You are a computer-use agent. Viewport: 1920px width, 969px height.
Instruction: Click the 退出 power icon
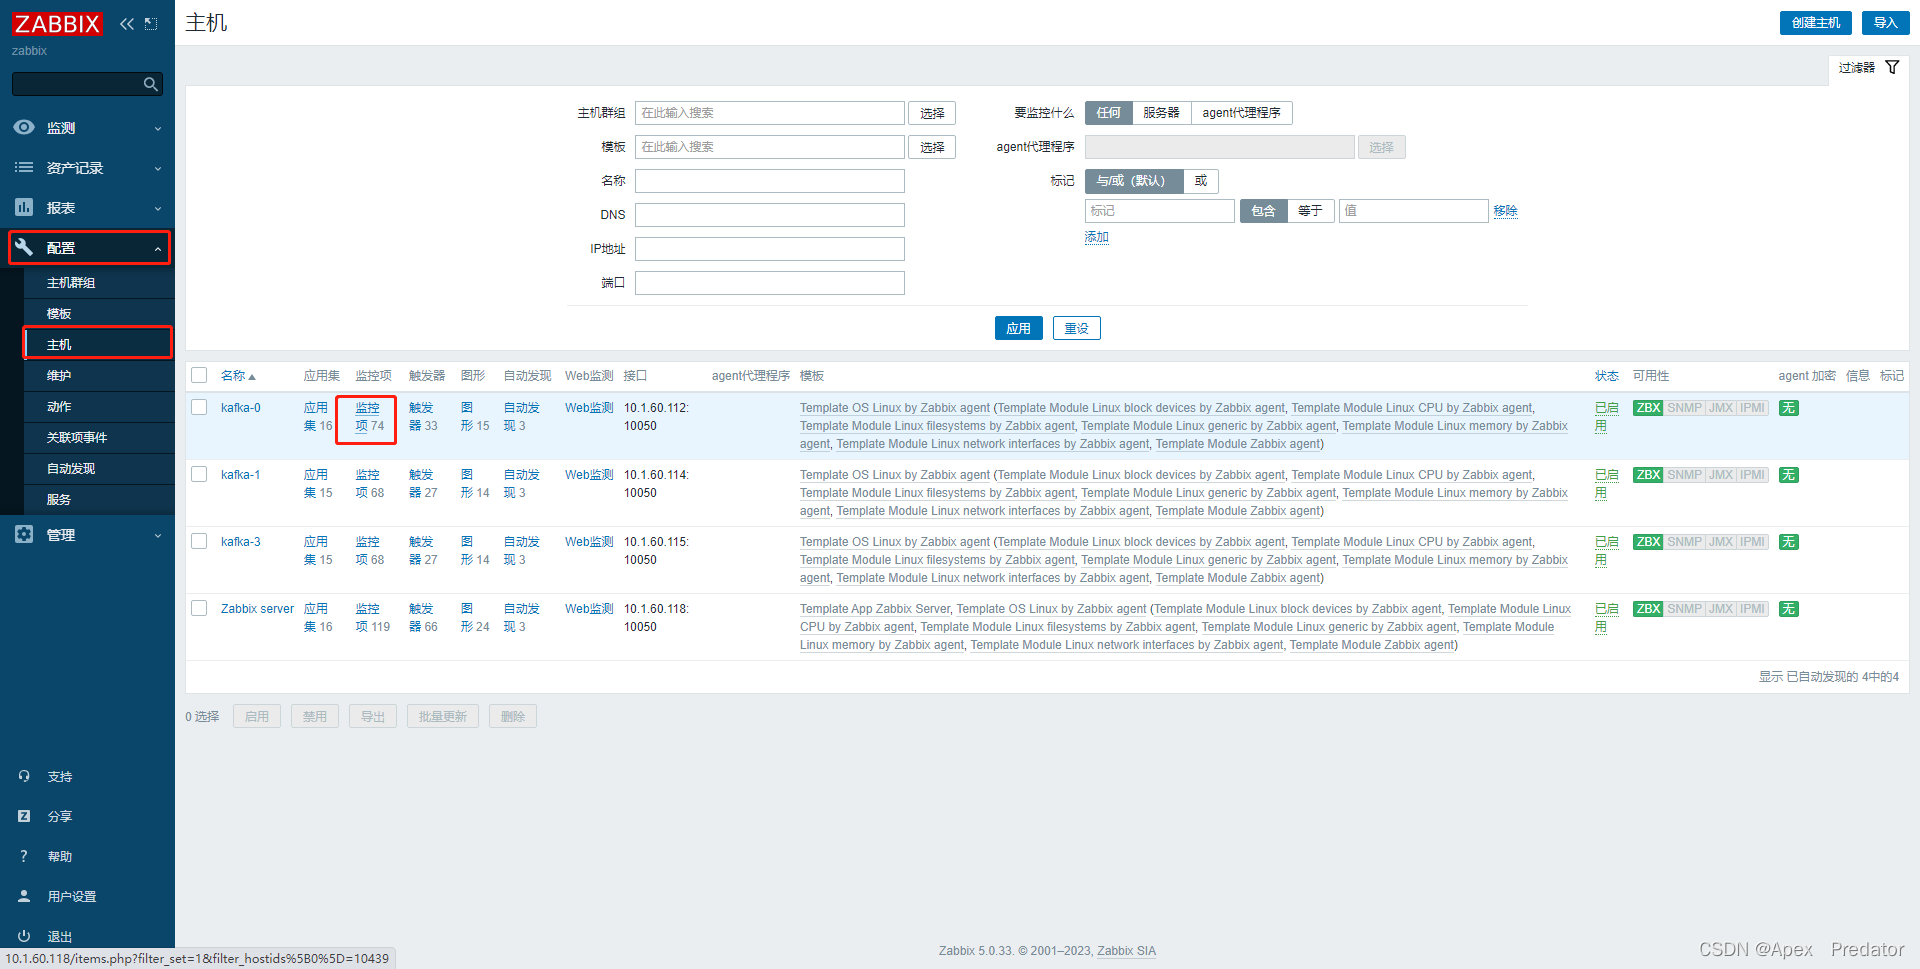[24, 936]
